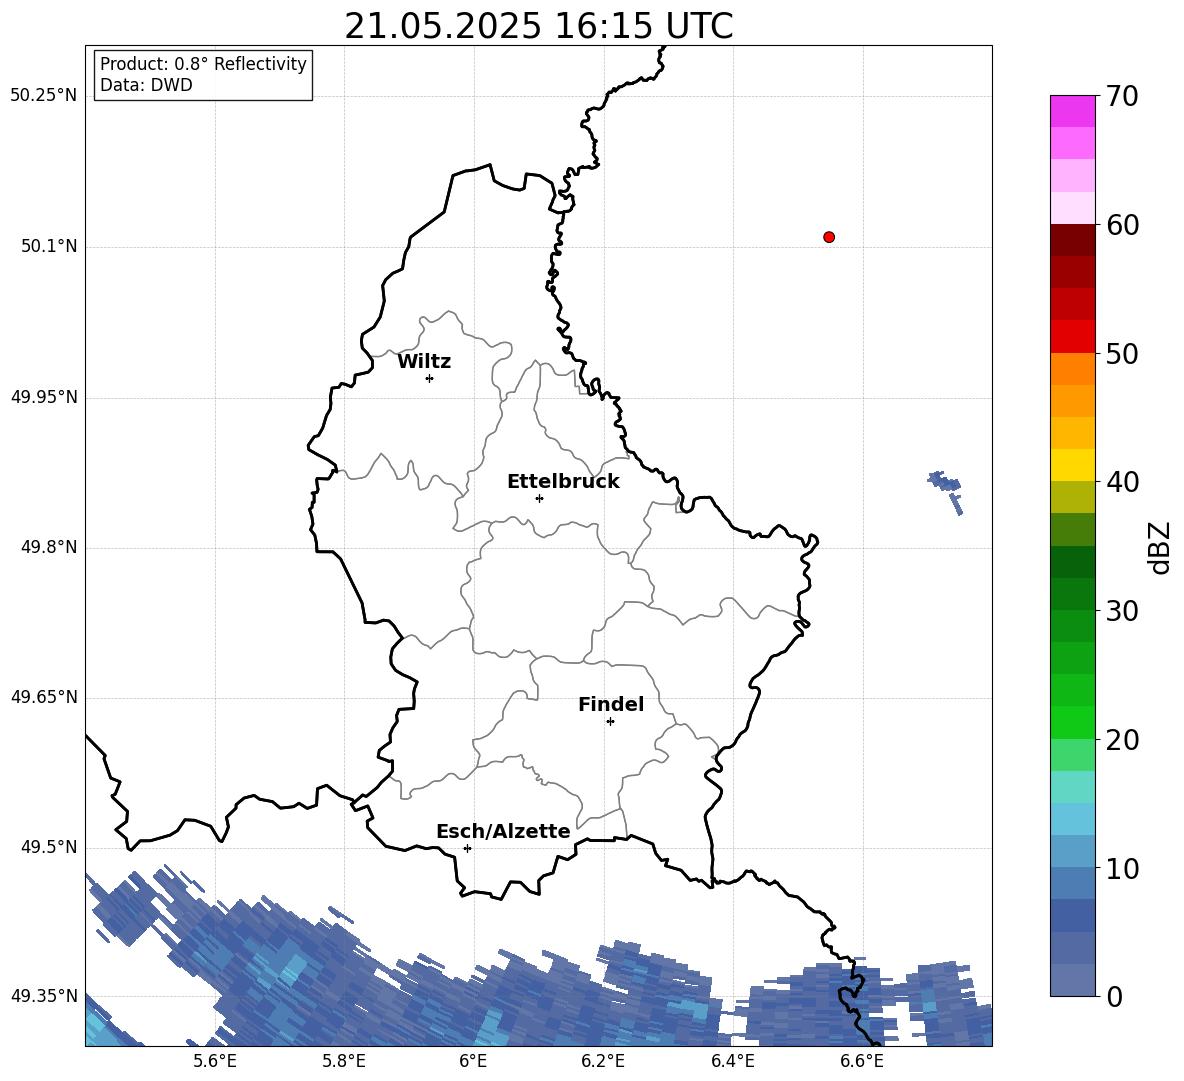Click the 5.6°E longitude label
This screenshot has height=1081, width=1184.
215,1062
